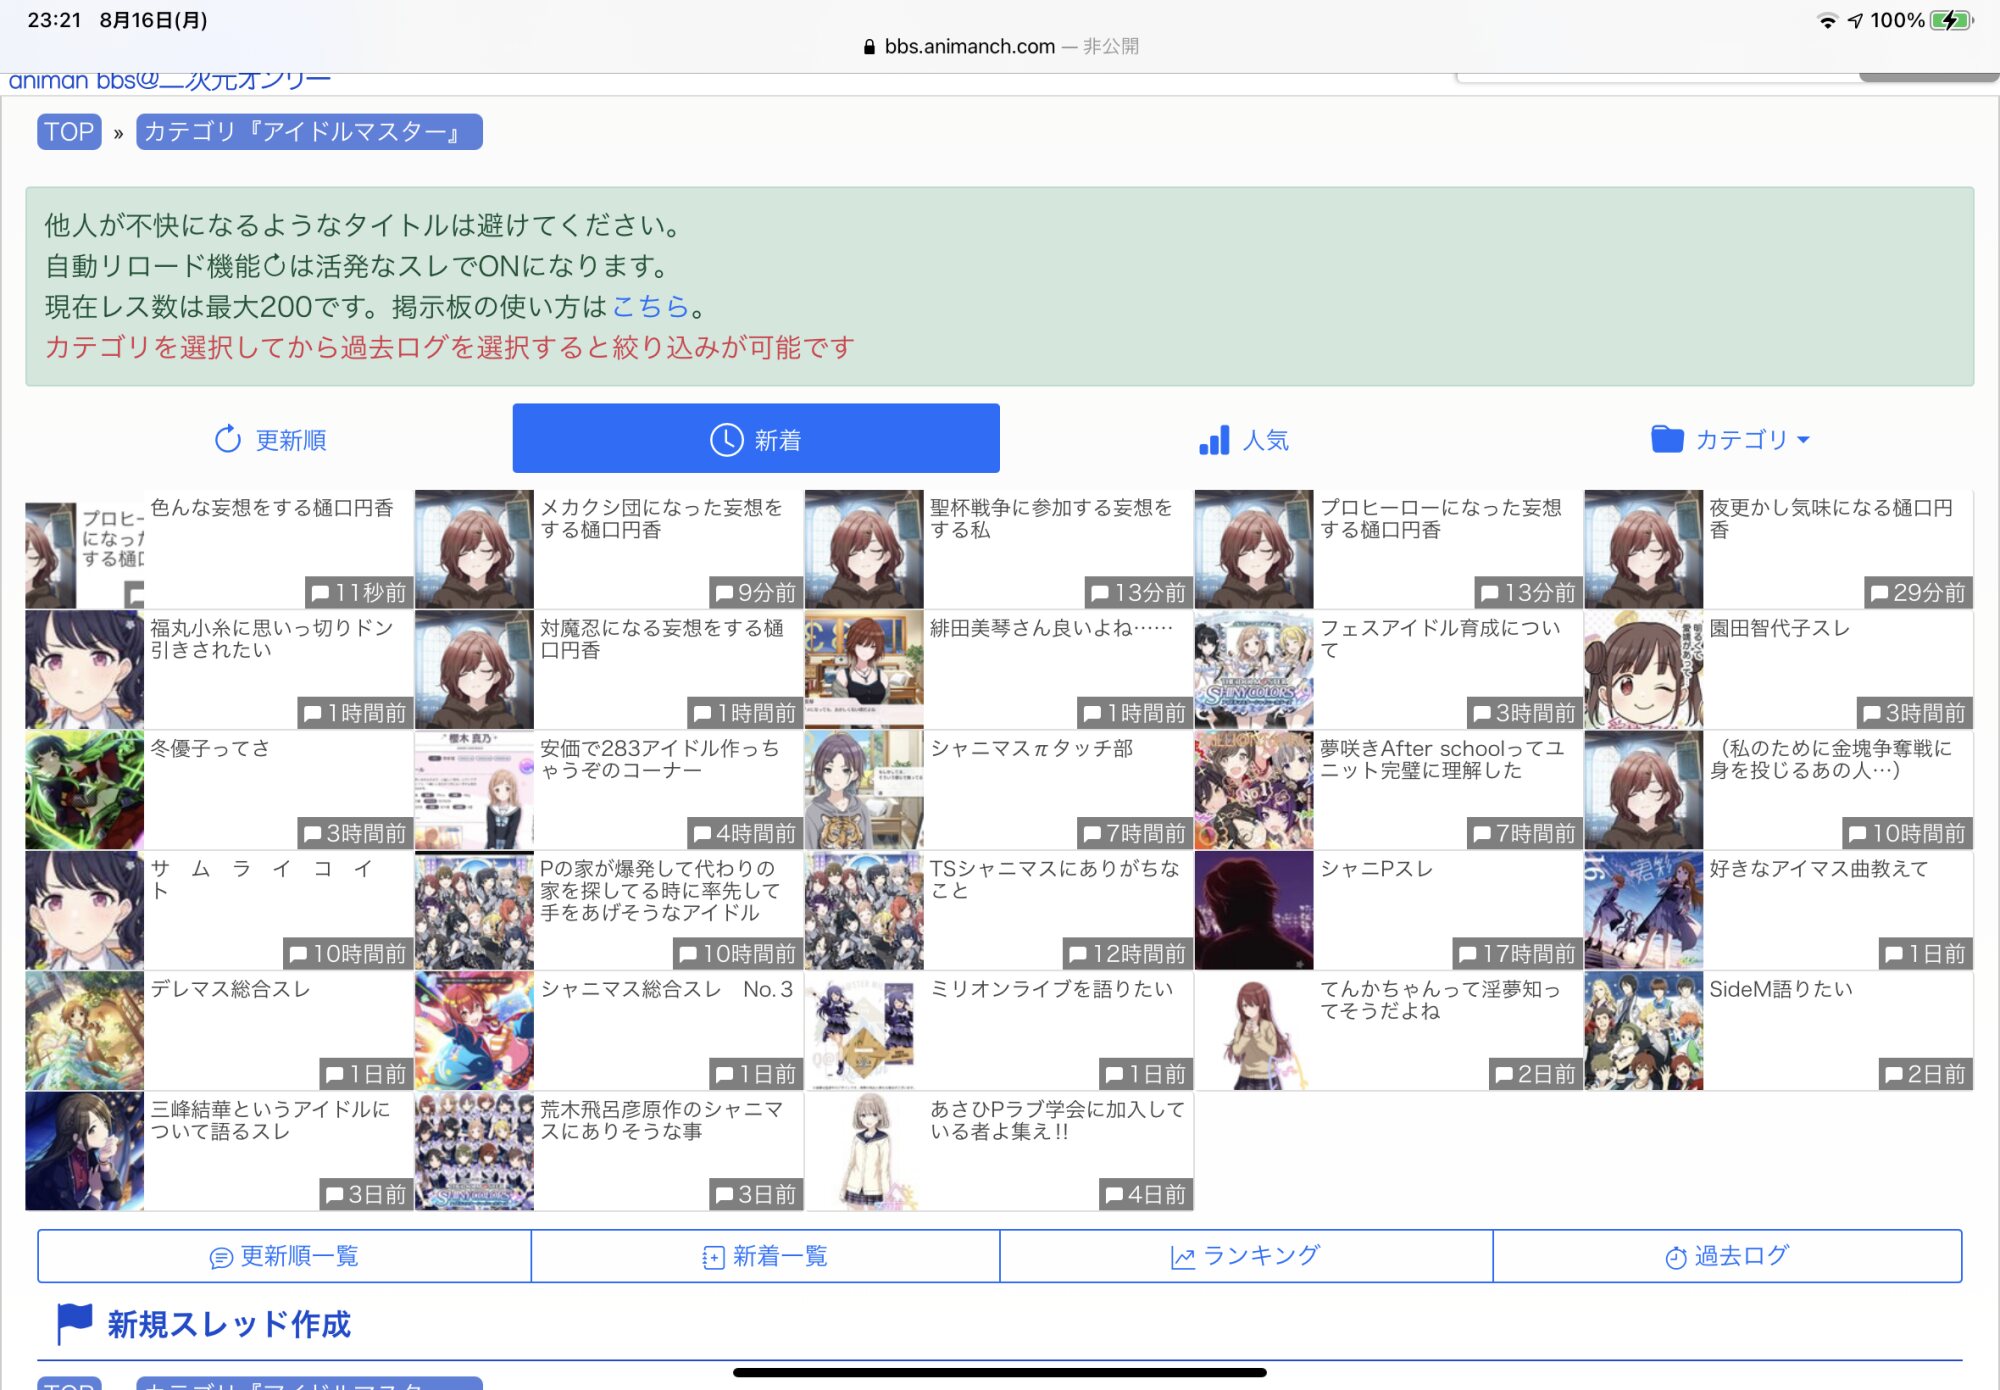
Task: Click thumbnail of 園田智代子スレ thread
Action: click(1643, 669)
